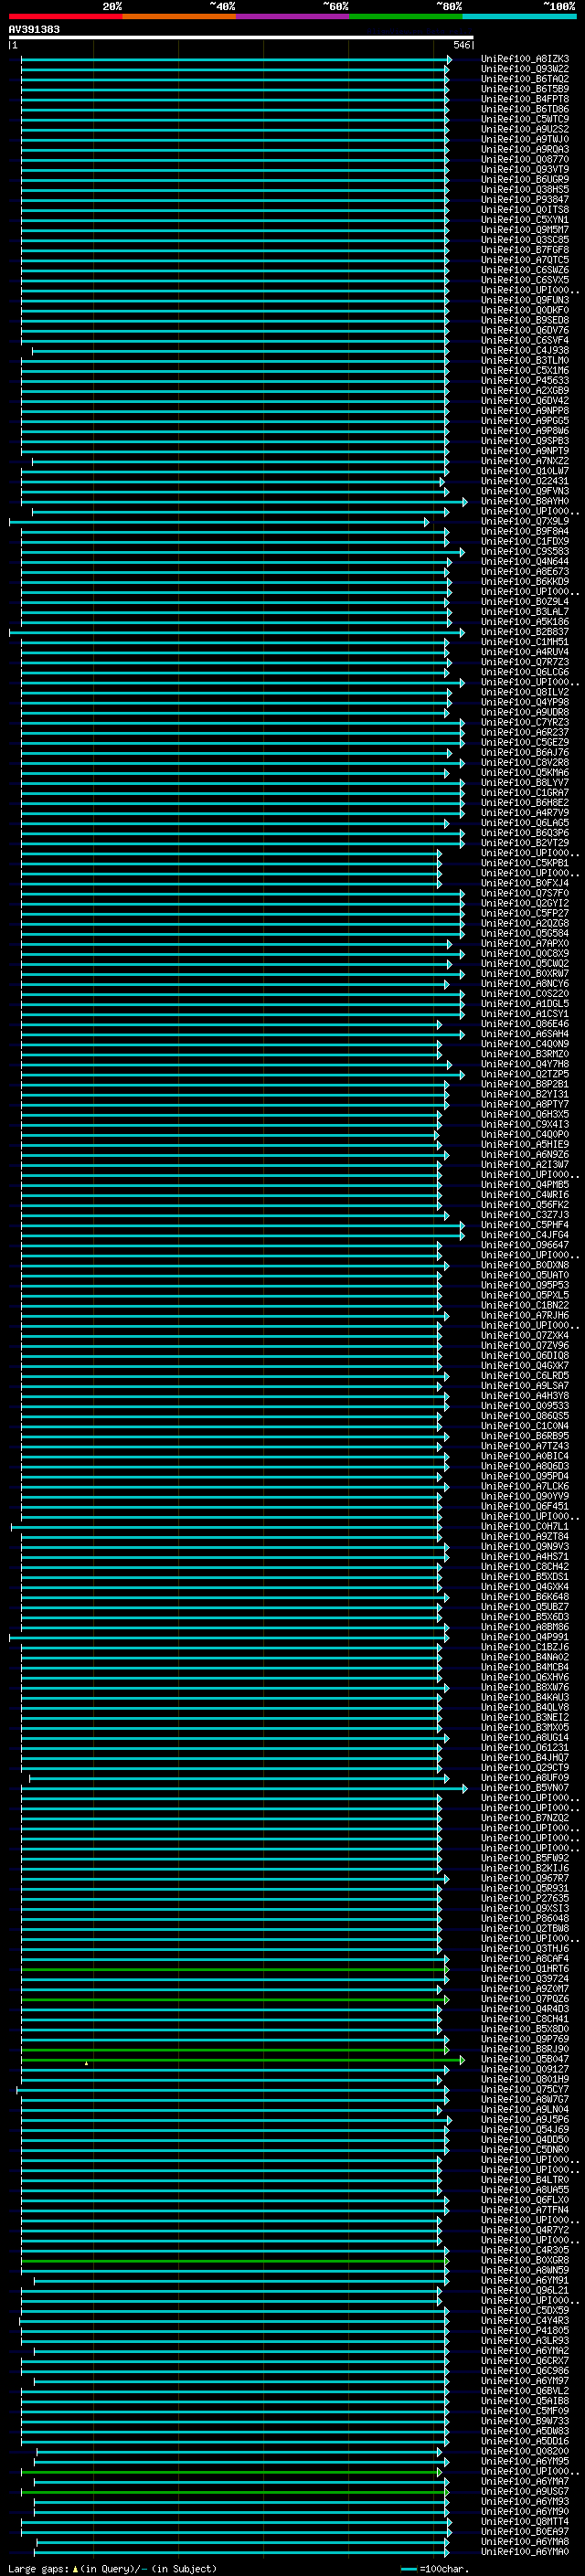The width and height of the screenshot is (585, 2576).
Task: Select the green alignment bar for UniRef100_B0XGR8
Action: tap(235, 2261)
